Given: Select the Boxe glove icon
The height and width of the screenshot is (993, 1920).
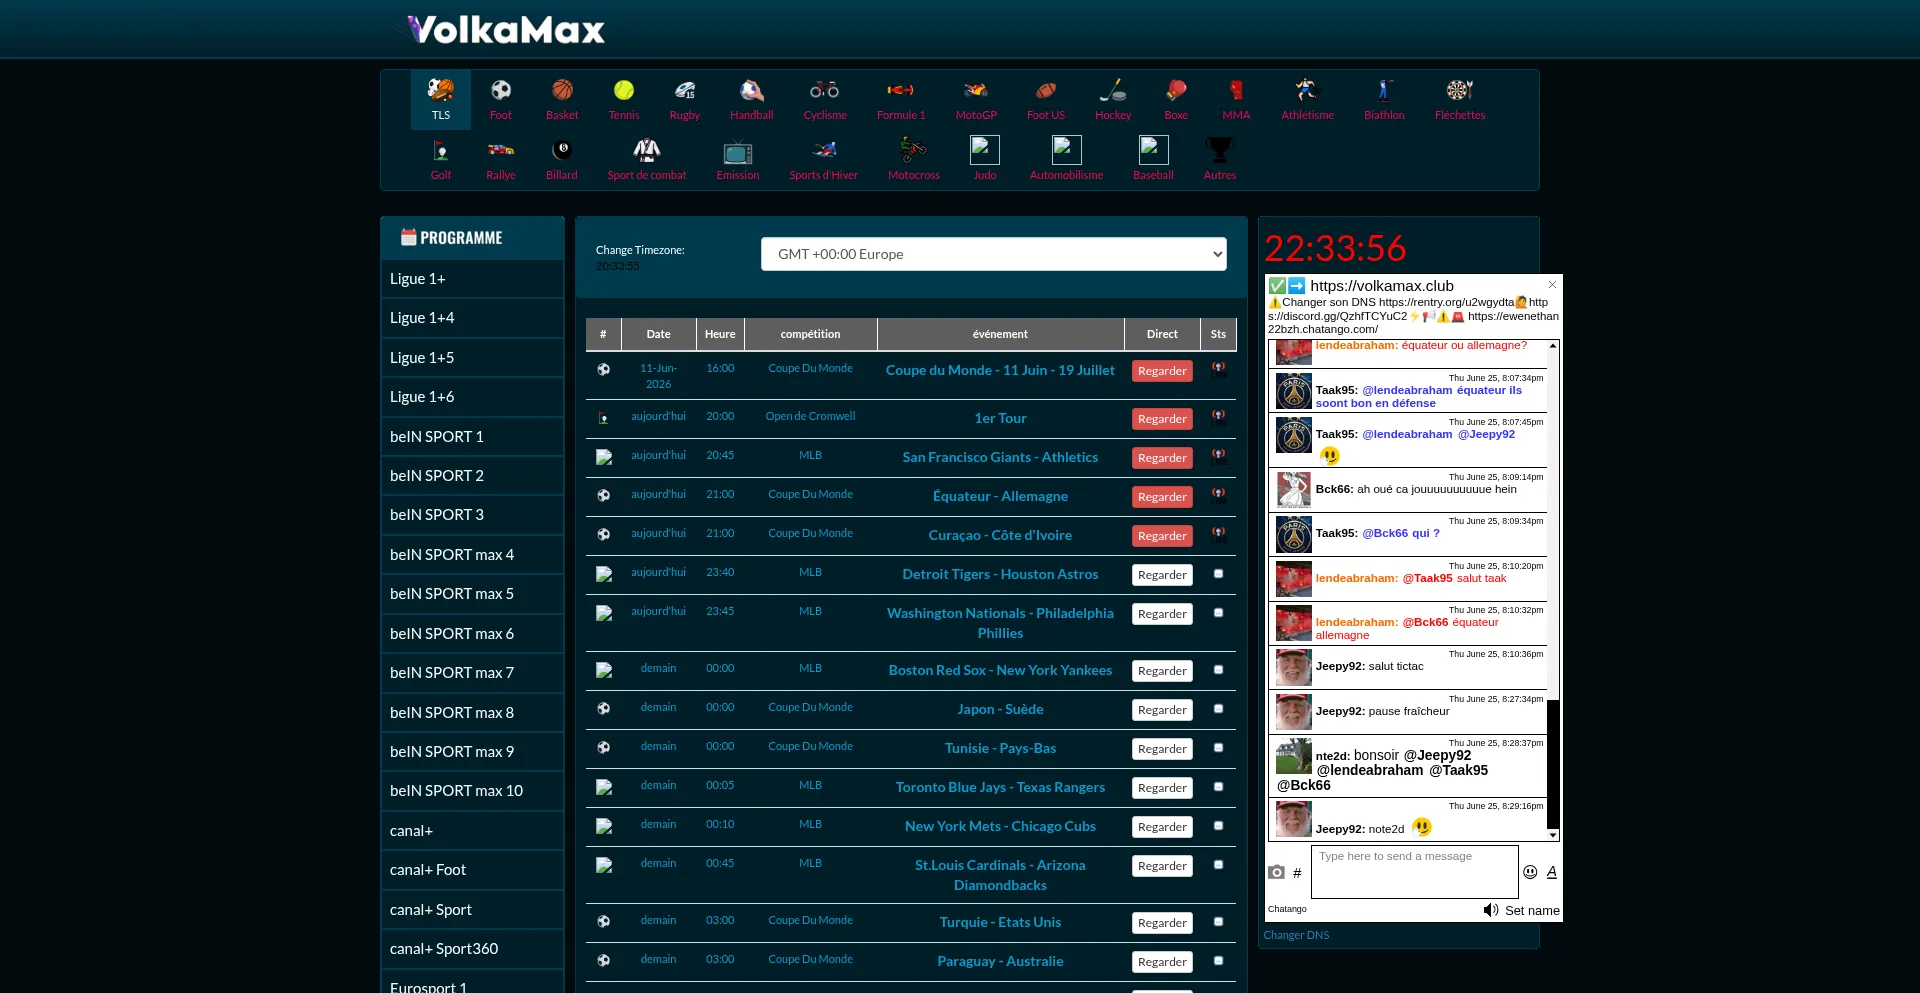Looking at the screenshot, I should tap(1176, 91).
